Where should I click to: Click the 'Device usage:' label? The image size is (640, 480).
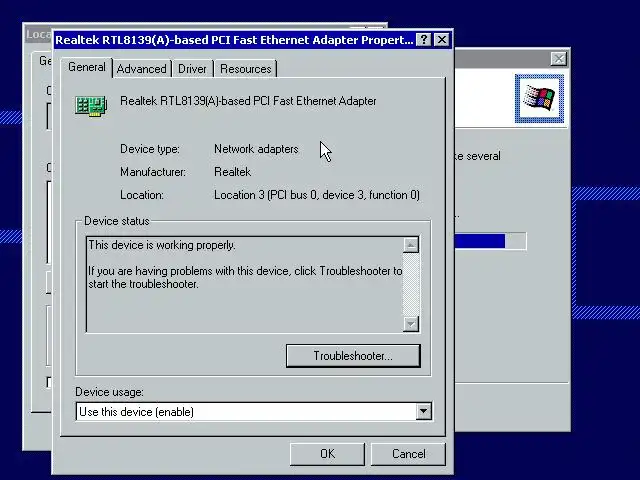[109, 392]
